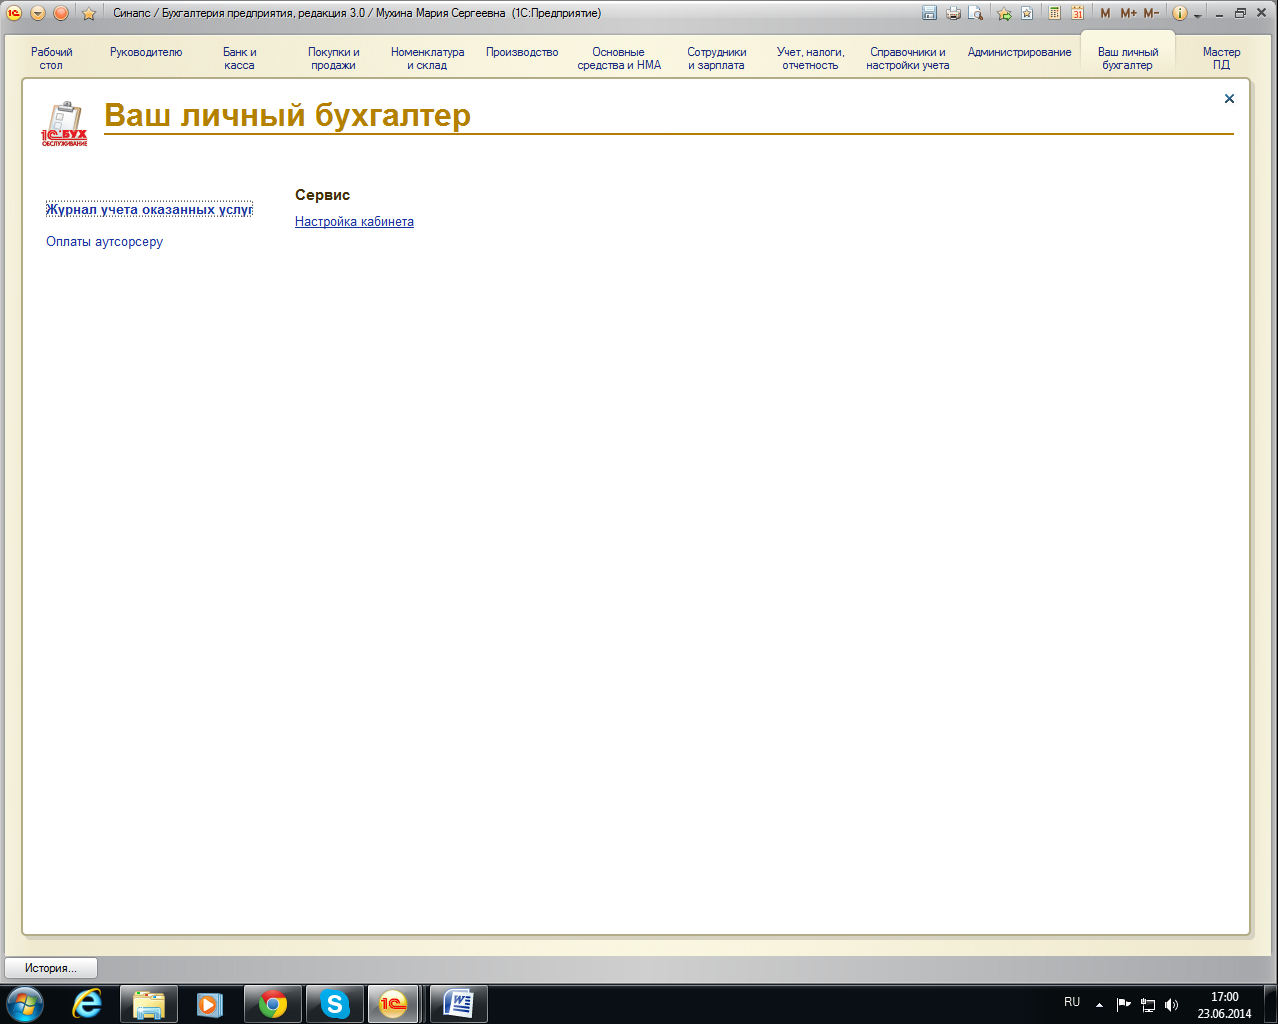1280x1024 pixels.
Task: Open the Windows Start menu
Action: click(x=24, y=1003)
